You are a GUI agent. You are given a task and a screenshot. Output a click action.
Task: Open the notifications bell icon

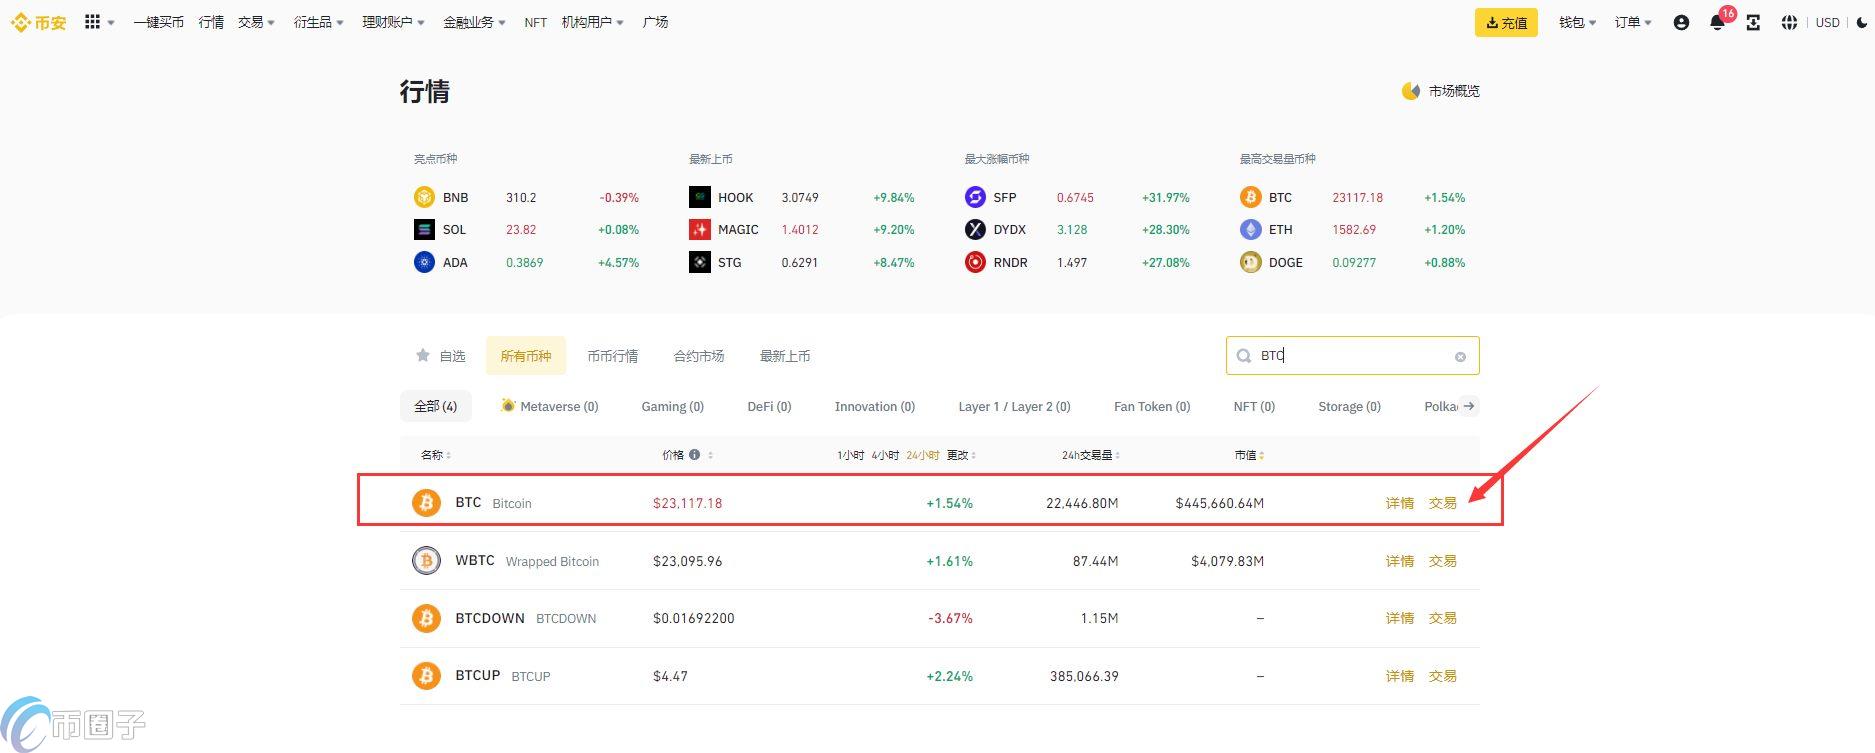(x=1717, y=22)
